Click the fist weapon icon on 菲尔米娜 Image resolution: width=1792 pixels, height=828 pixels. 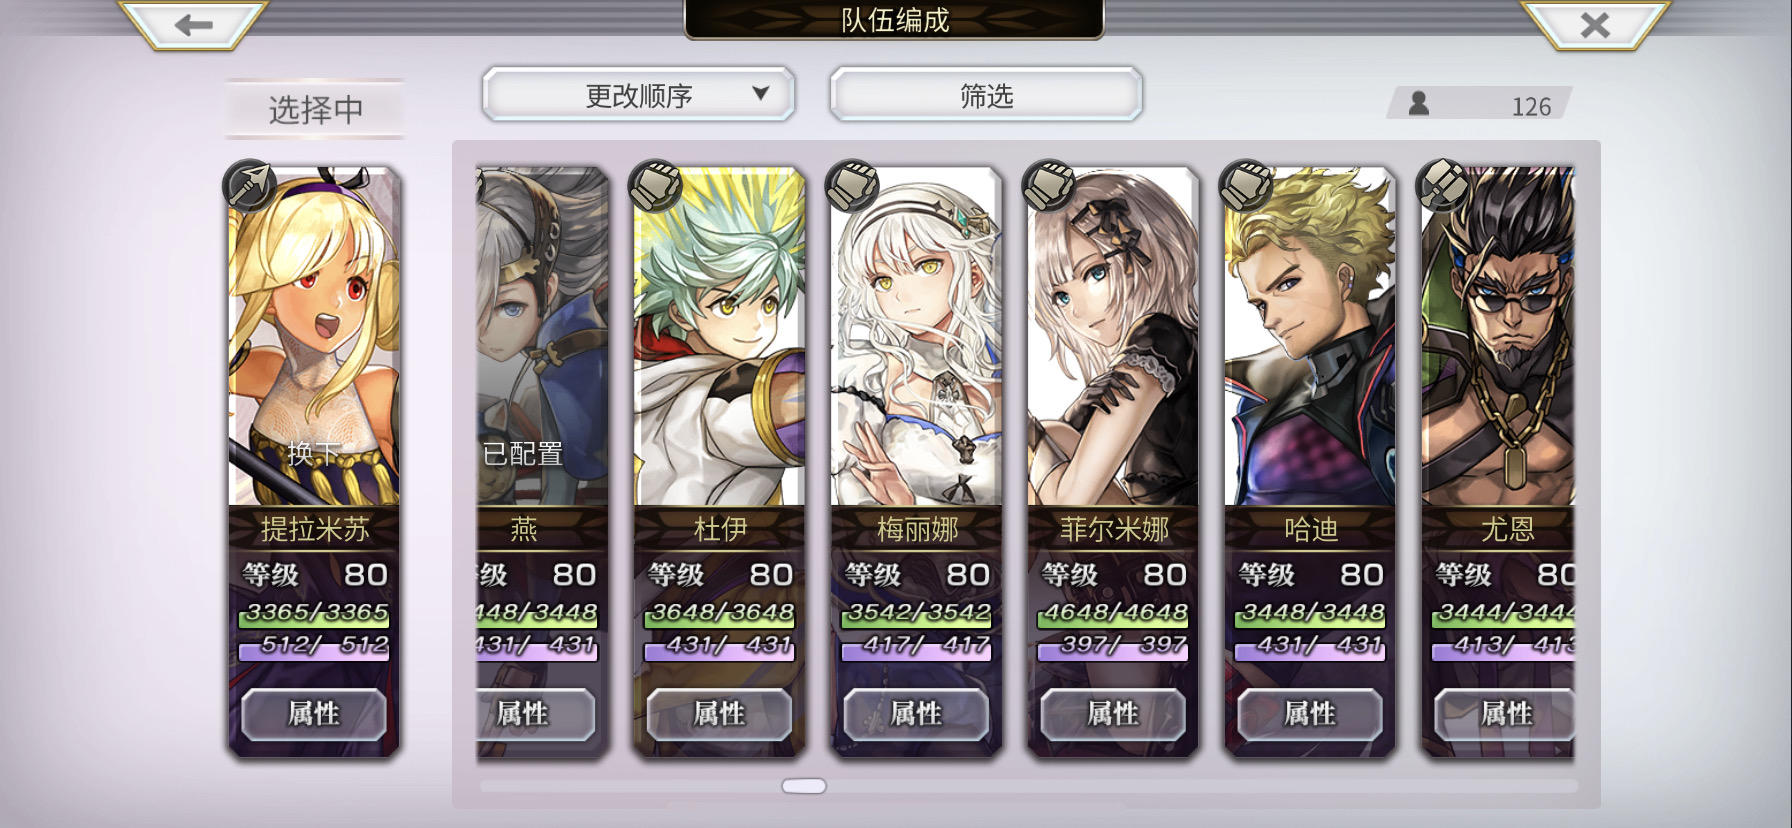[x=1050, y=185]
